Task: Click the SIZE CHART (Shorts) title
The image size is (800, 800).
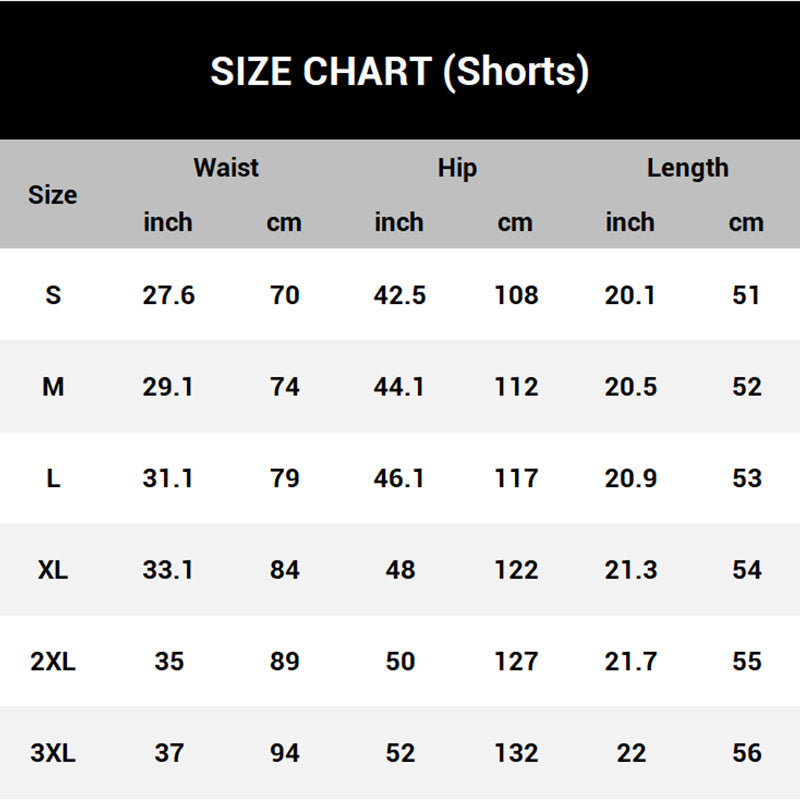Action: coord(399,72)
